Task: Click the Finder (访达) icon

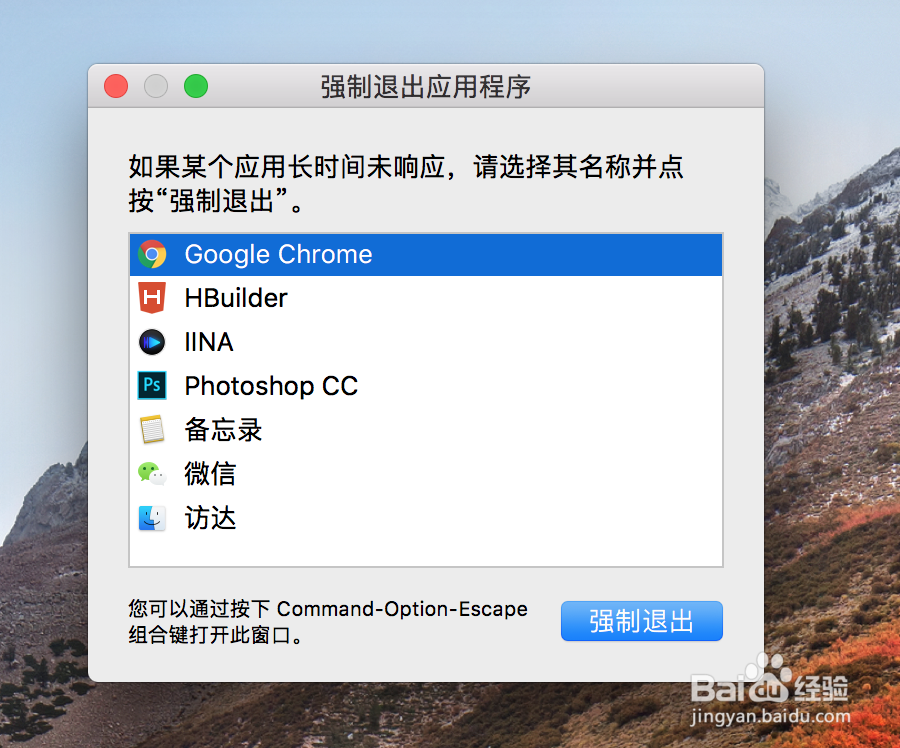Action: [152, 518]
